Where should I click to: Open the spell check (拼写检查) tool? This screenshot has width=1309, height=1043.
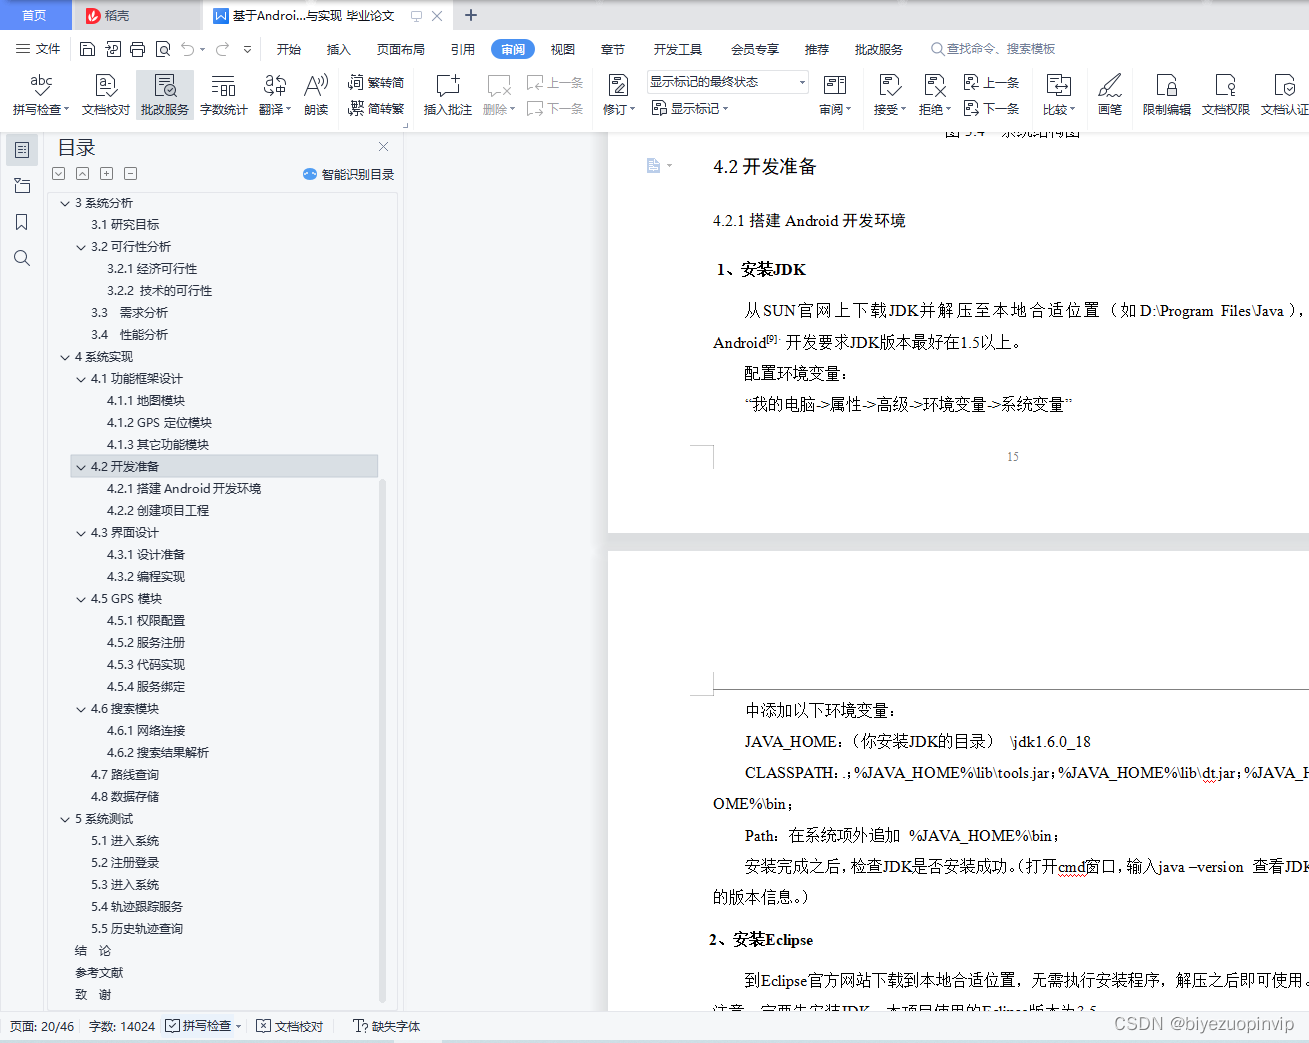click(x=41, y=95)
